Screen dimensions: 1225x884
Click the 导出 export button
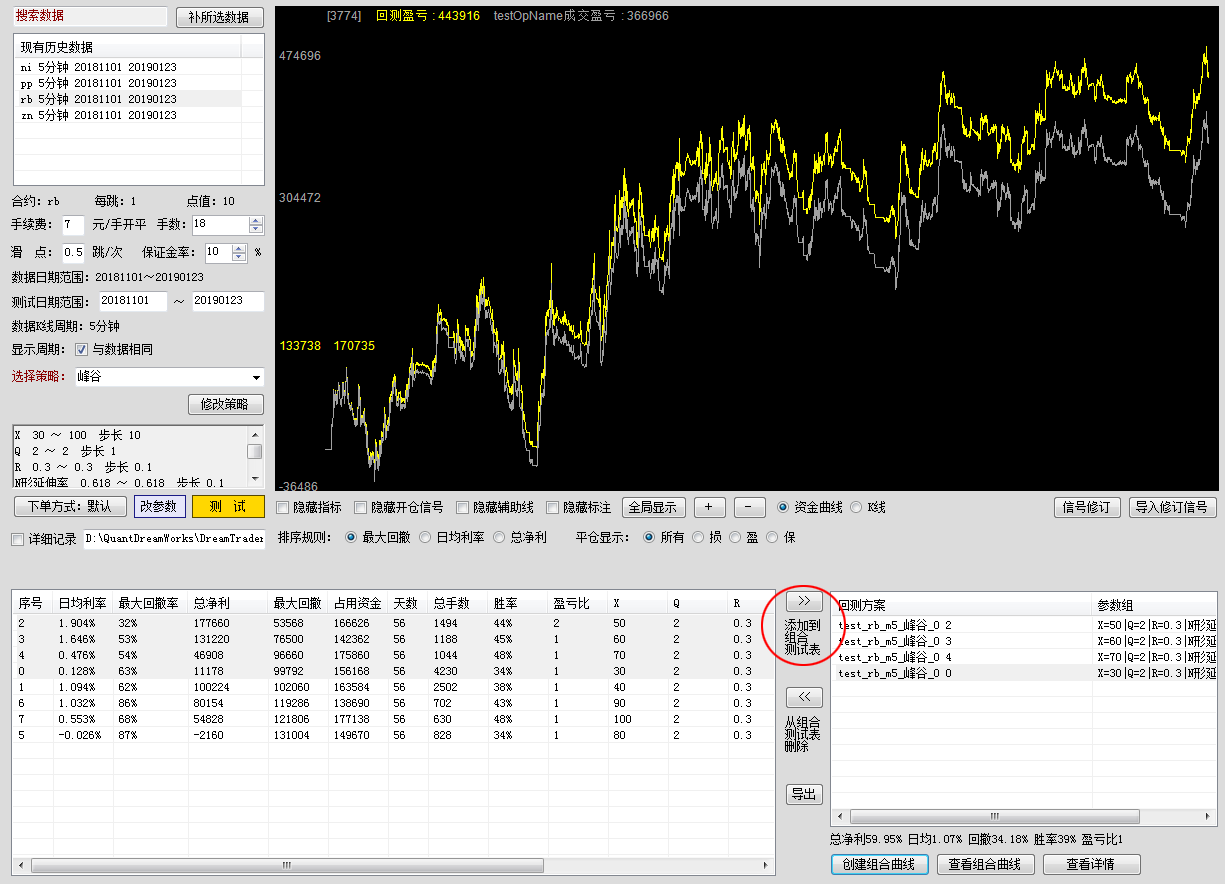[x=804, y=794]
